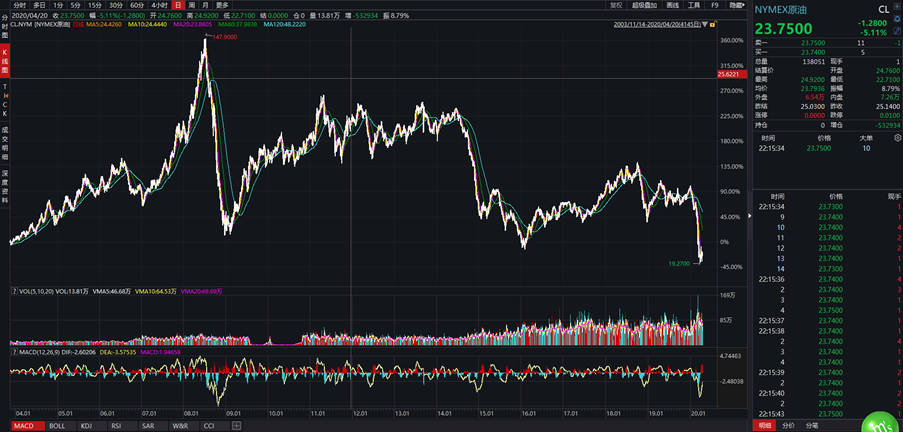Click the 复权 button

point(616,5)
